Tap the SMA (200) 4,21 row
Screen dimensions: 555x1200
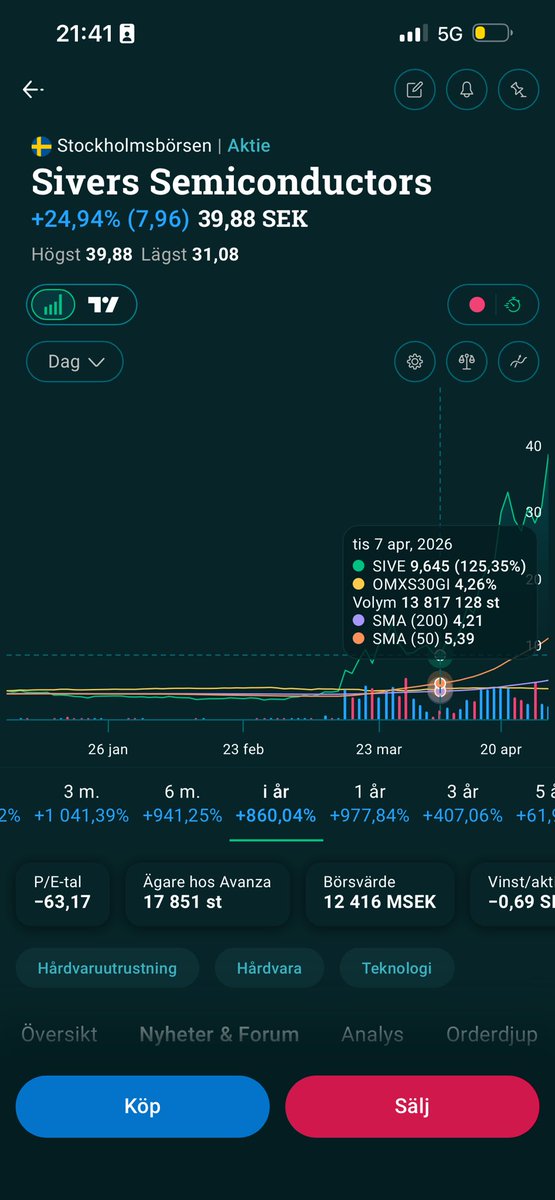pos(420,622)
